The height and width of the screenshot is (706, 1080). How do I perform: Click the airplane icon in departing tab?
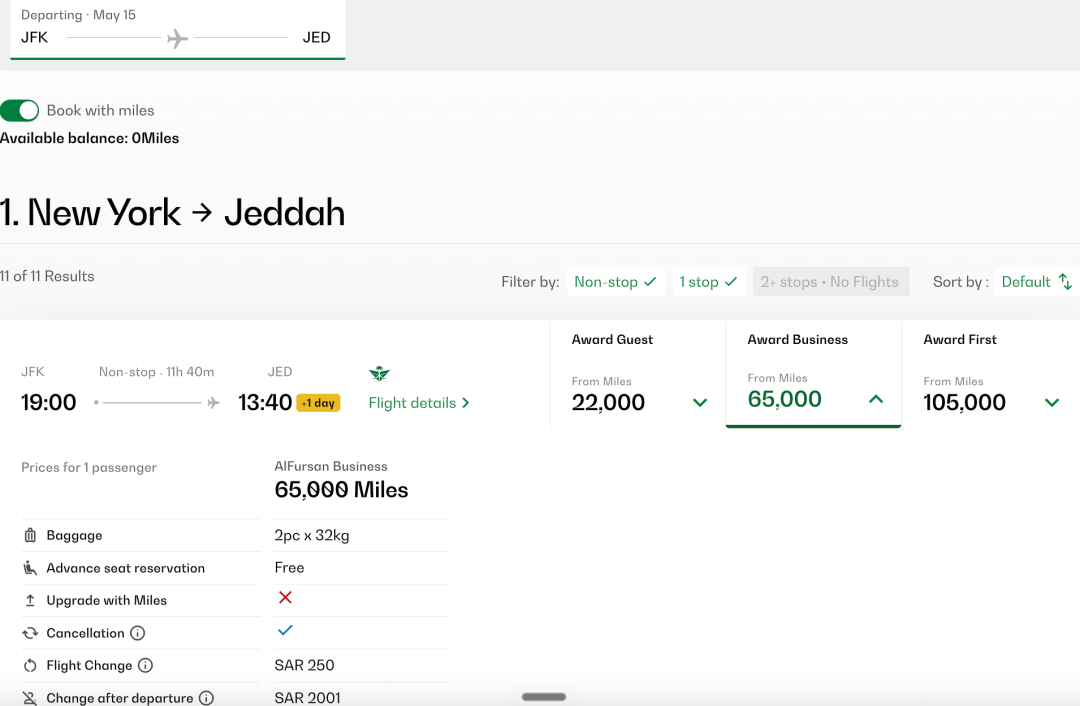[178, 38]
